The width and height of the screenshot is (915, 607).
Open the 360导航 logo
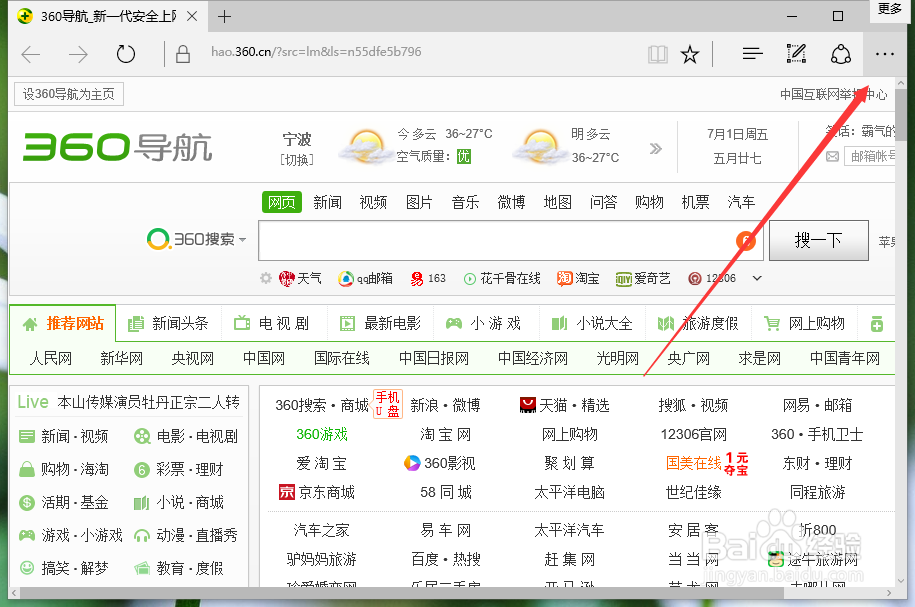117,146
